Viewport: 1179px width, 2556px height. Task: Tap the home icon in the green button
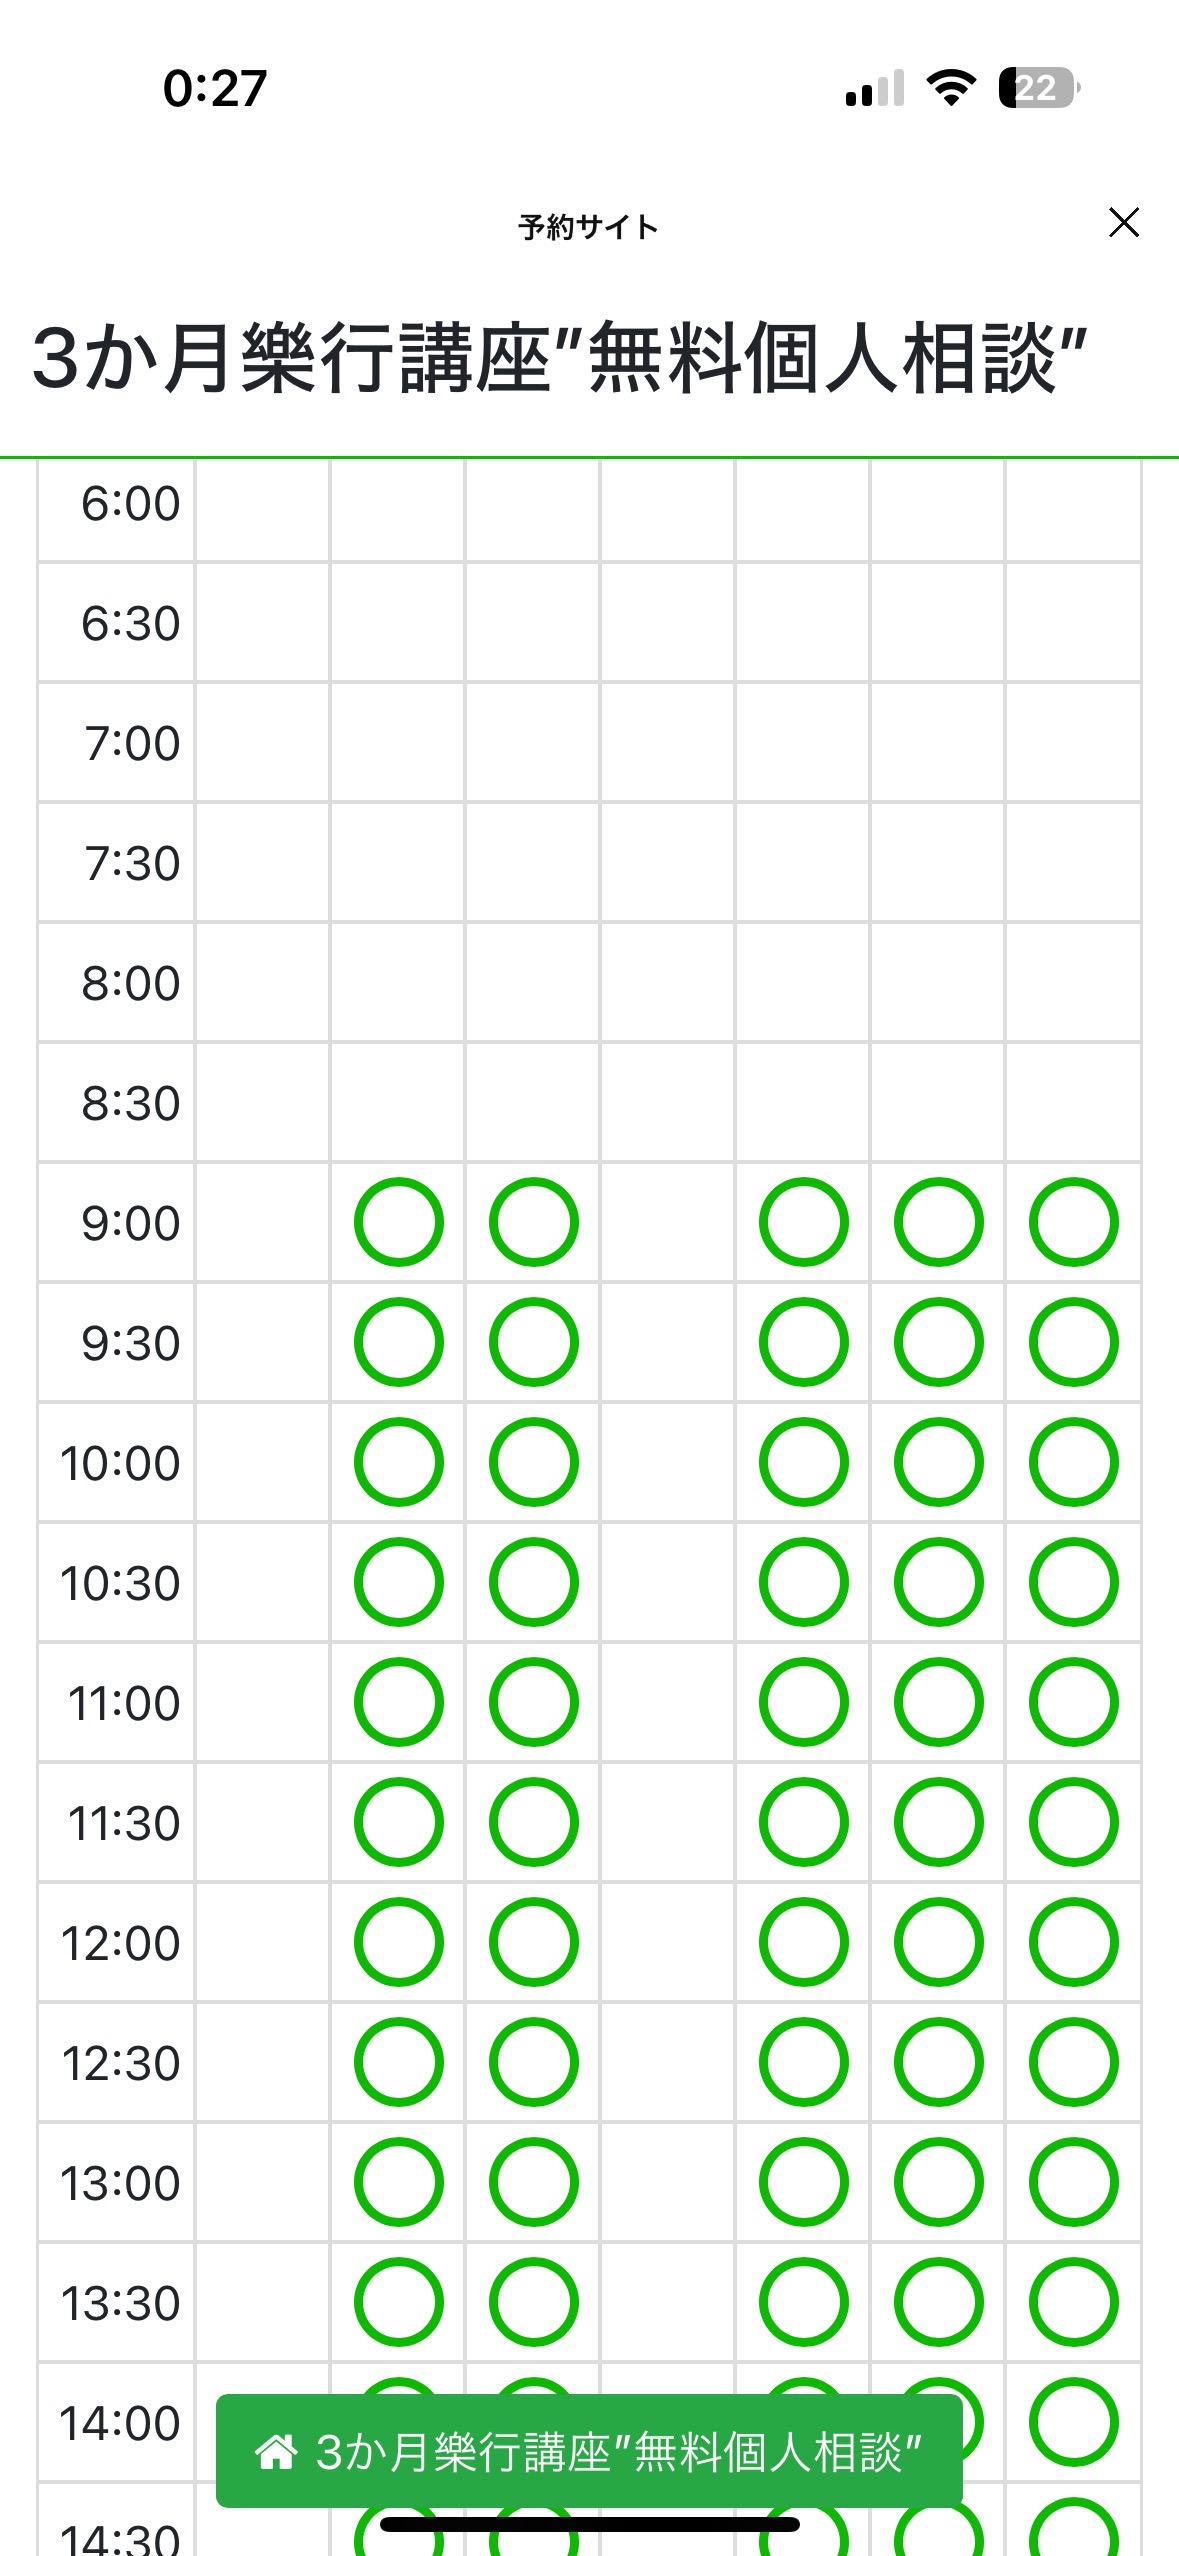(x=276, y=2451)
